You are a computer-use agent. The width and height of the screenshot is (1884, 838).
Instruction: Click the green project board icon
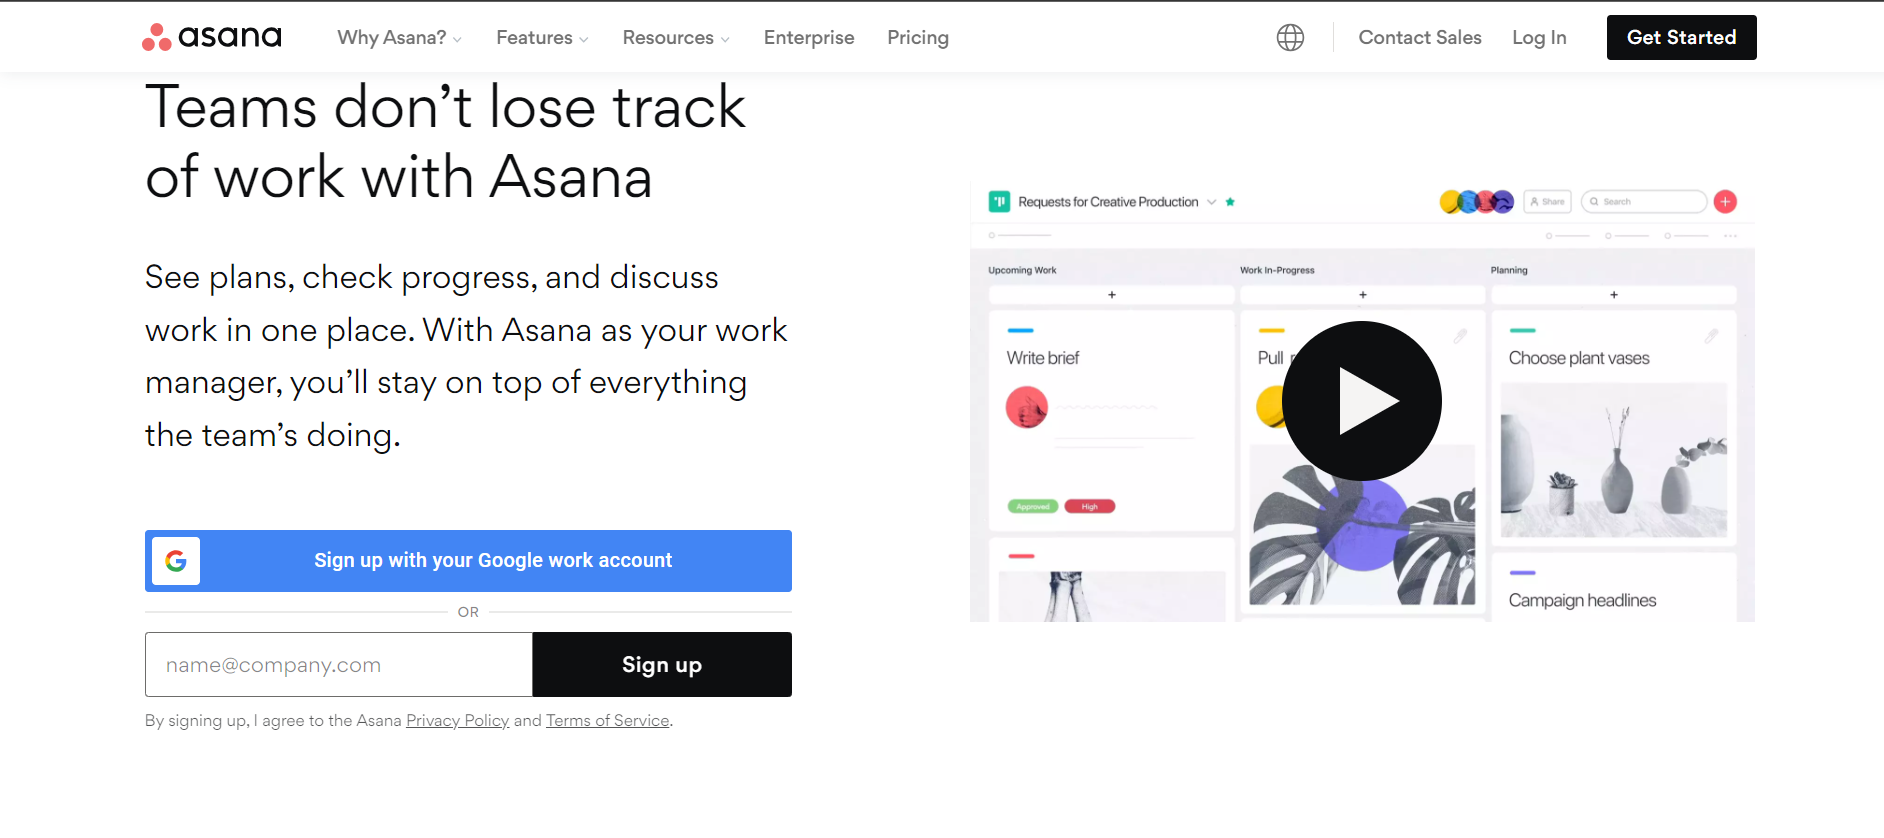coord(999,202)
